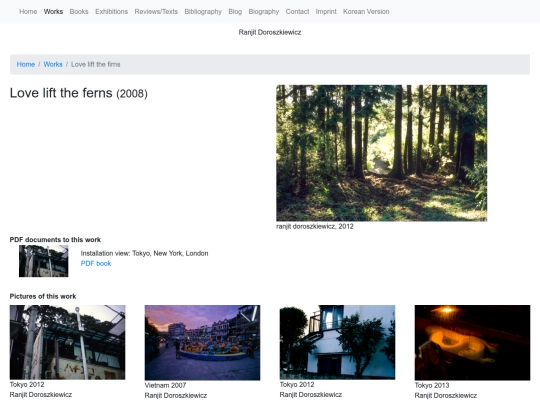Go to the Imprint page
The width and height of the screenshot is (540, 405).
(x=326, y=12)
